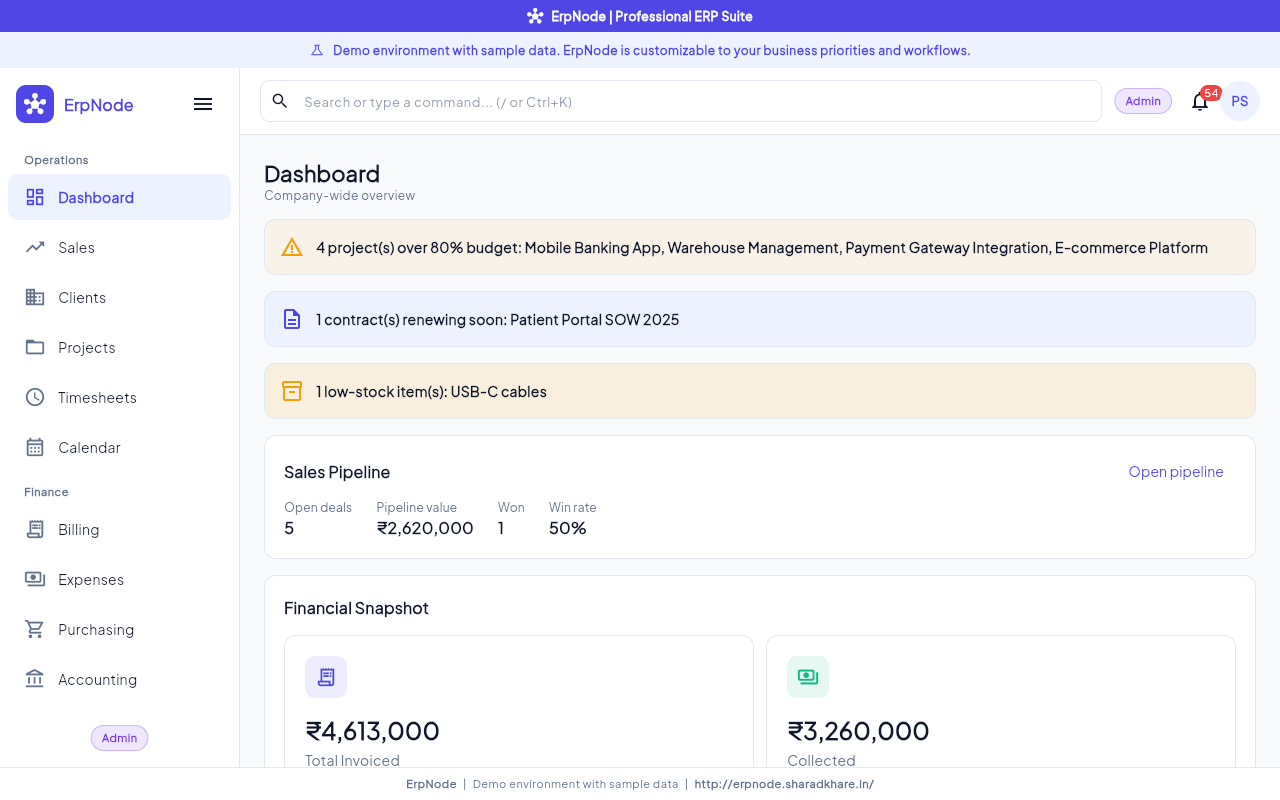Select Billing under Finance
The image size is (1280, 800).
point(119,529)
